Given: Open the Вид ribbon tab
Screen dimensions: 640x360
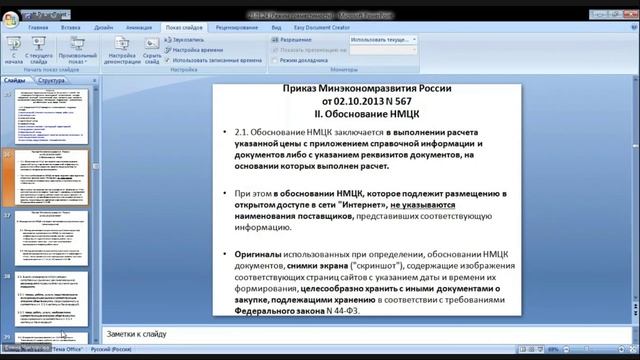Looking at the screenshot, I should point(276,28).
